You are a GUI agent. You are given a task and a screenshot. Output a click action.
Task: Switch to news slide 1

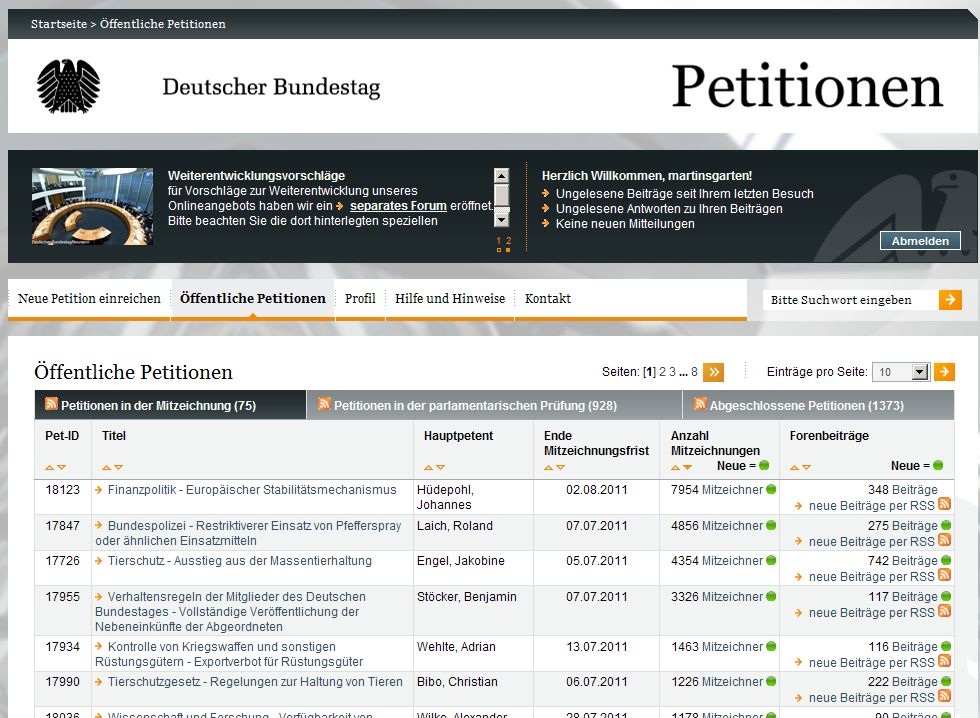coord(499,244)
